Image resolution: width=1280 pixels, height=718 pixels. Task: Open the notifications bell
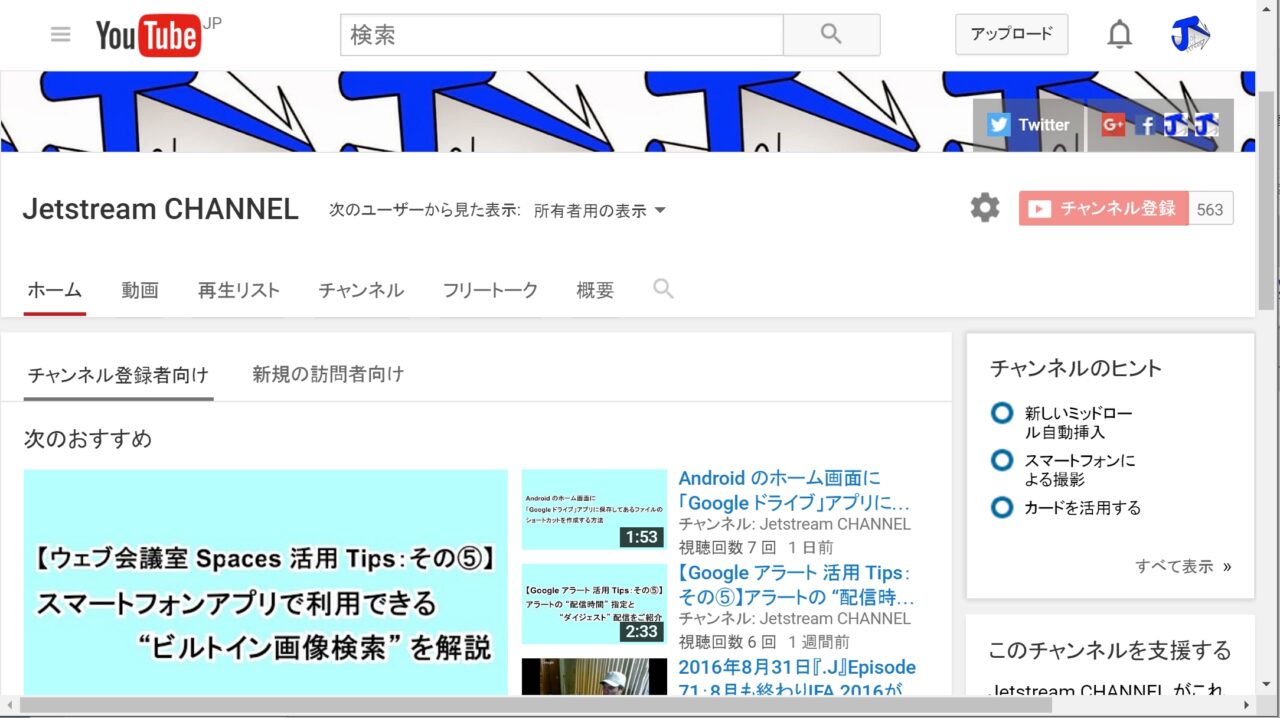(1119, 35)
